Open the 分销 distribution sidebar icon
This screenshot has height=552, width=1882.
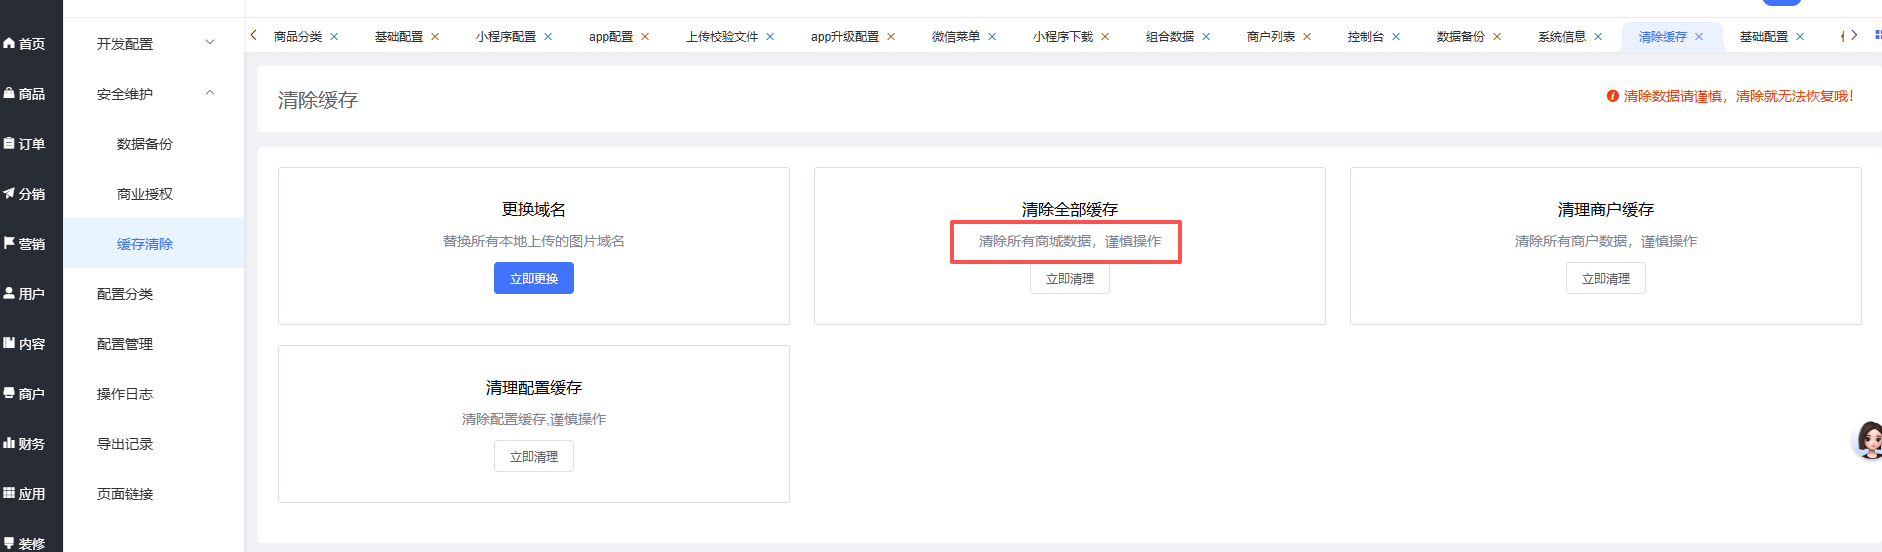(9, 194)
